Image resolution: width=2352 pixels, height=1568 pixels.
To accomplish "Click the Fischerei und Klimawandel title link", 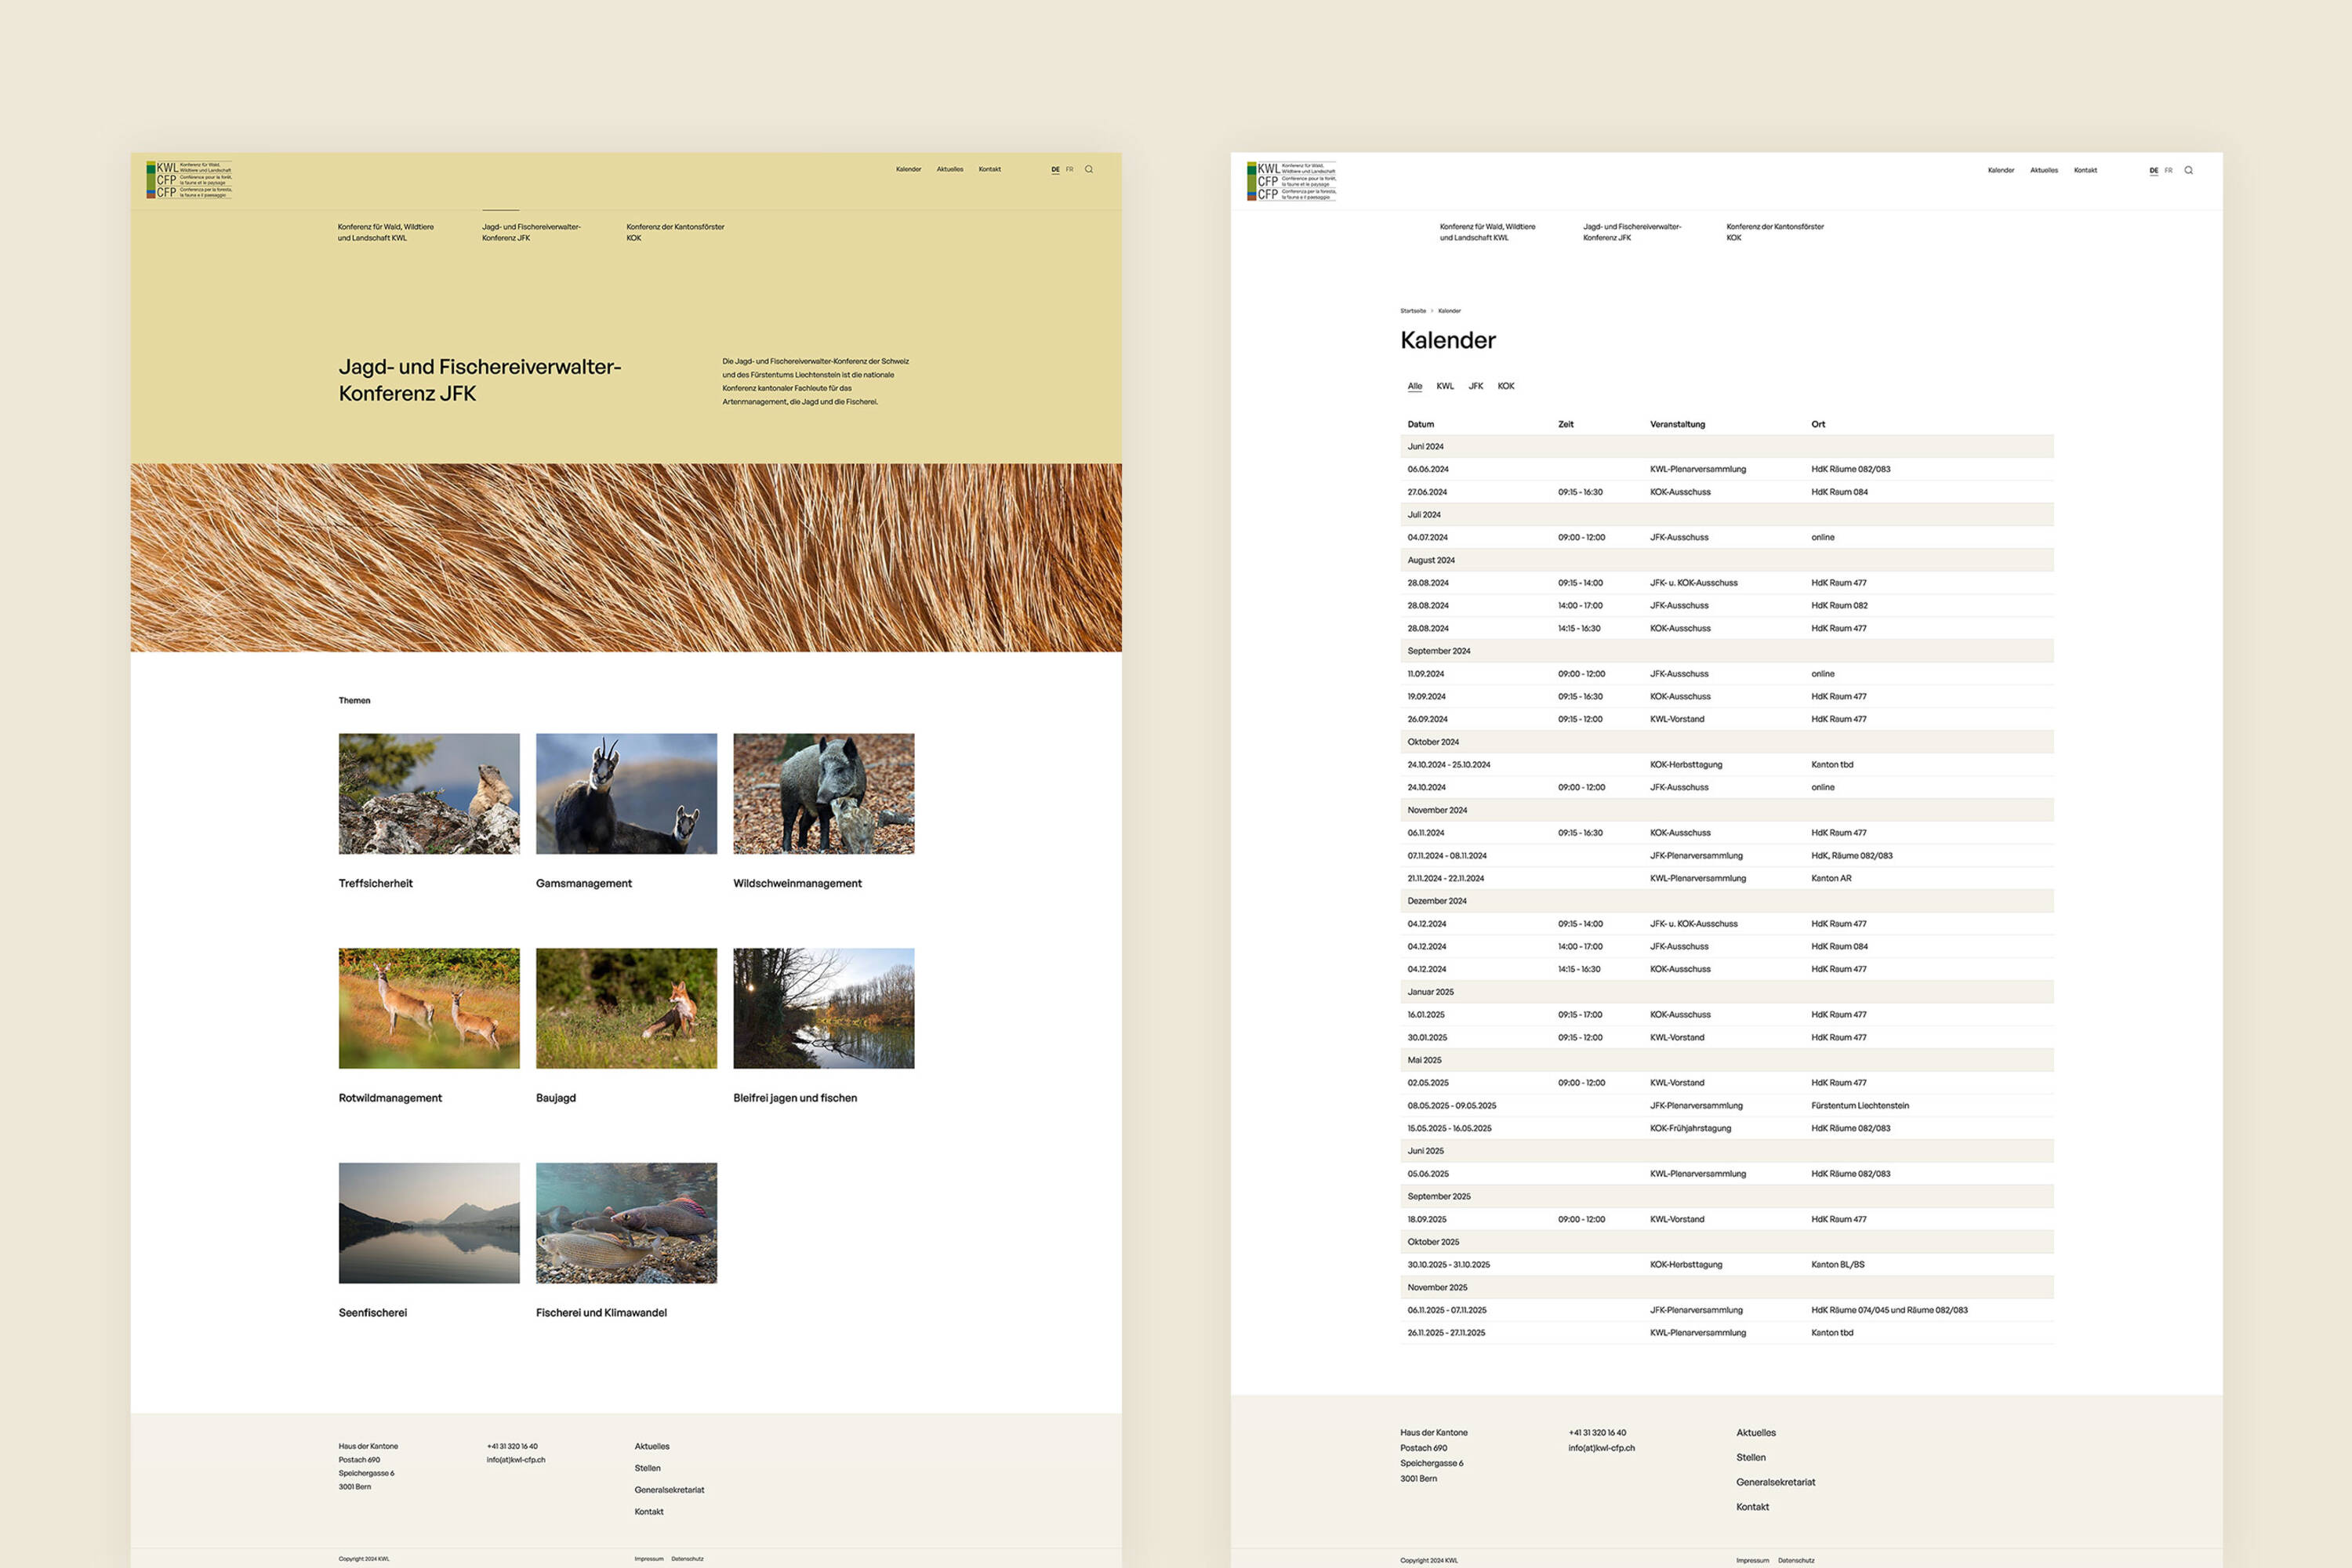I will point(601,1313).
